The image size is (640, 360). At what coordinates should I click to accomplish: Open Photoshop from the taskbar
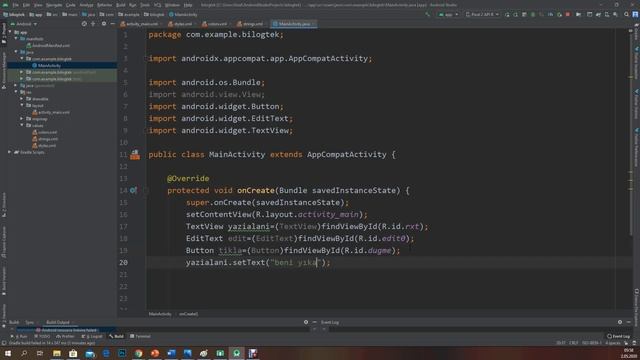(122, 353)
